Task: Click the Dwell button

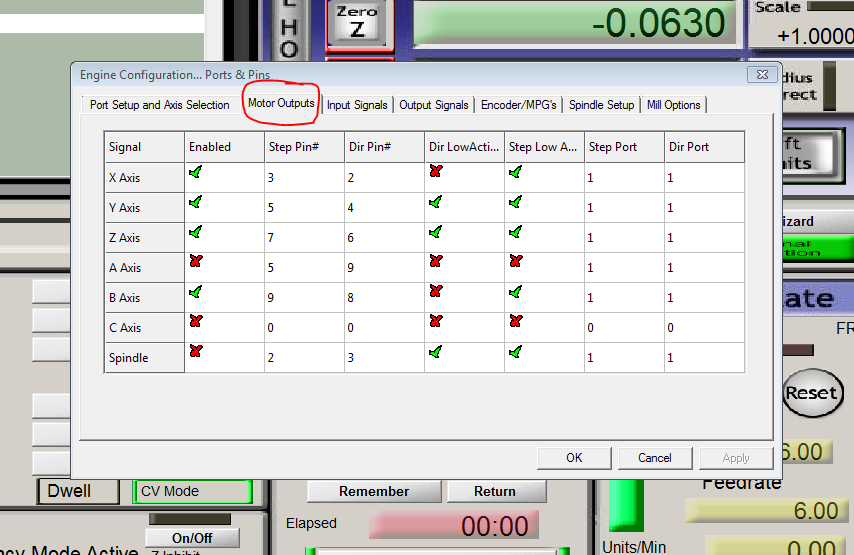Action: pos(78,491)
